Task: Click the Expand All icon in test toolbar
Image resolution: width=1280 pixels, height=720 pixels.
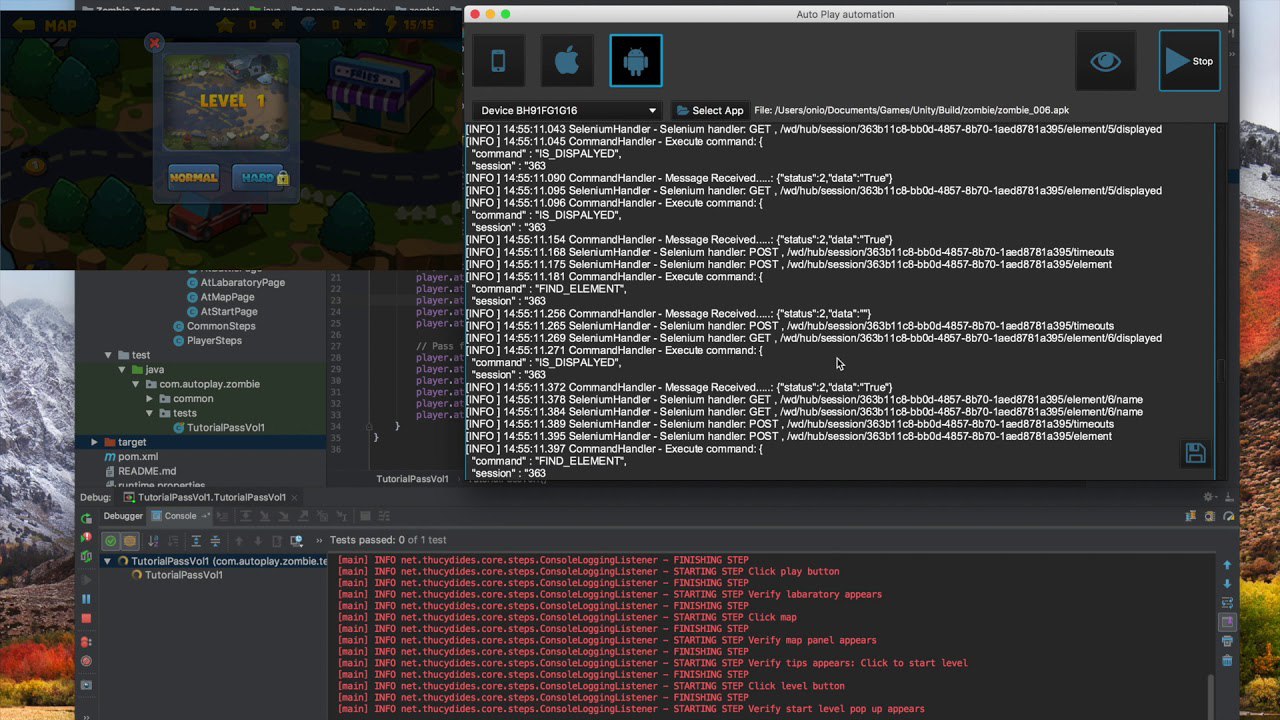Action: point(196,541)
